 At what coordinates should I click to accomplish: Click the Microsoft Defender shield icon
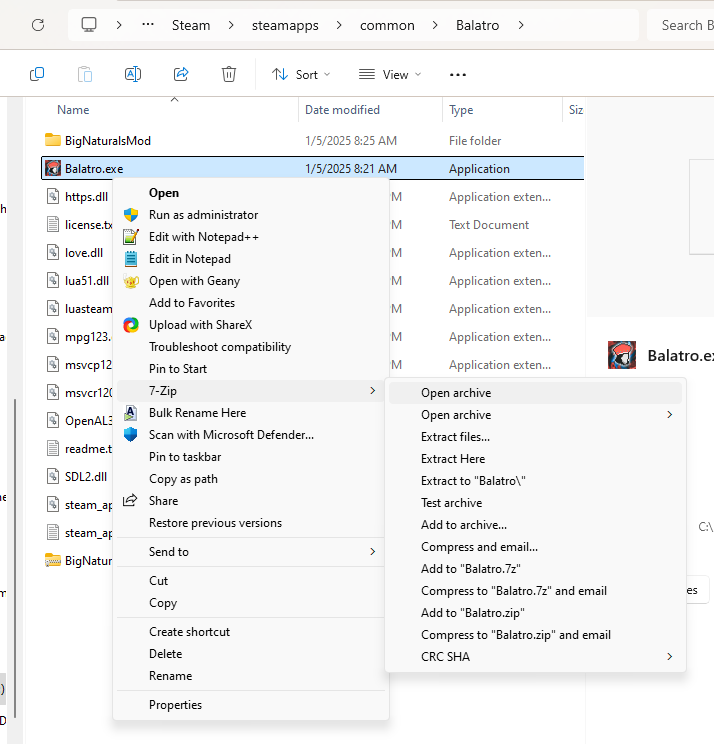pyautogui.click(x=131, y=435)
